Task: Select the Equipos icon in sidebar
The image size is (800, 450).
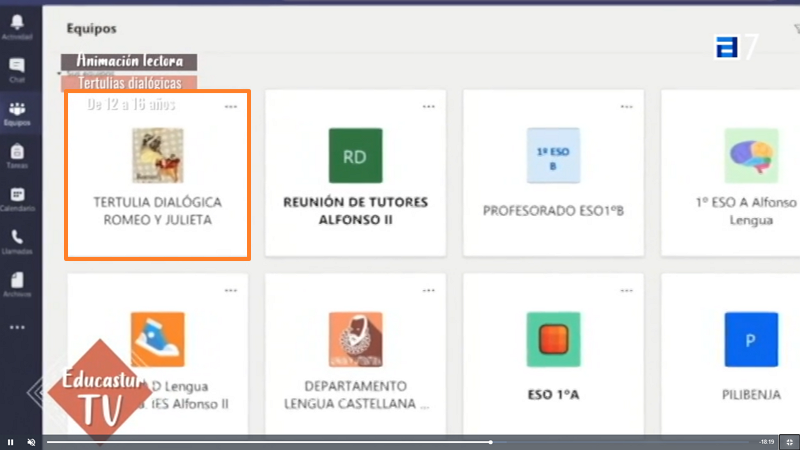Action: (x=17, y=109)
